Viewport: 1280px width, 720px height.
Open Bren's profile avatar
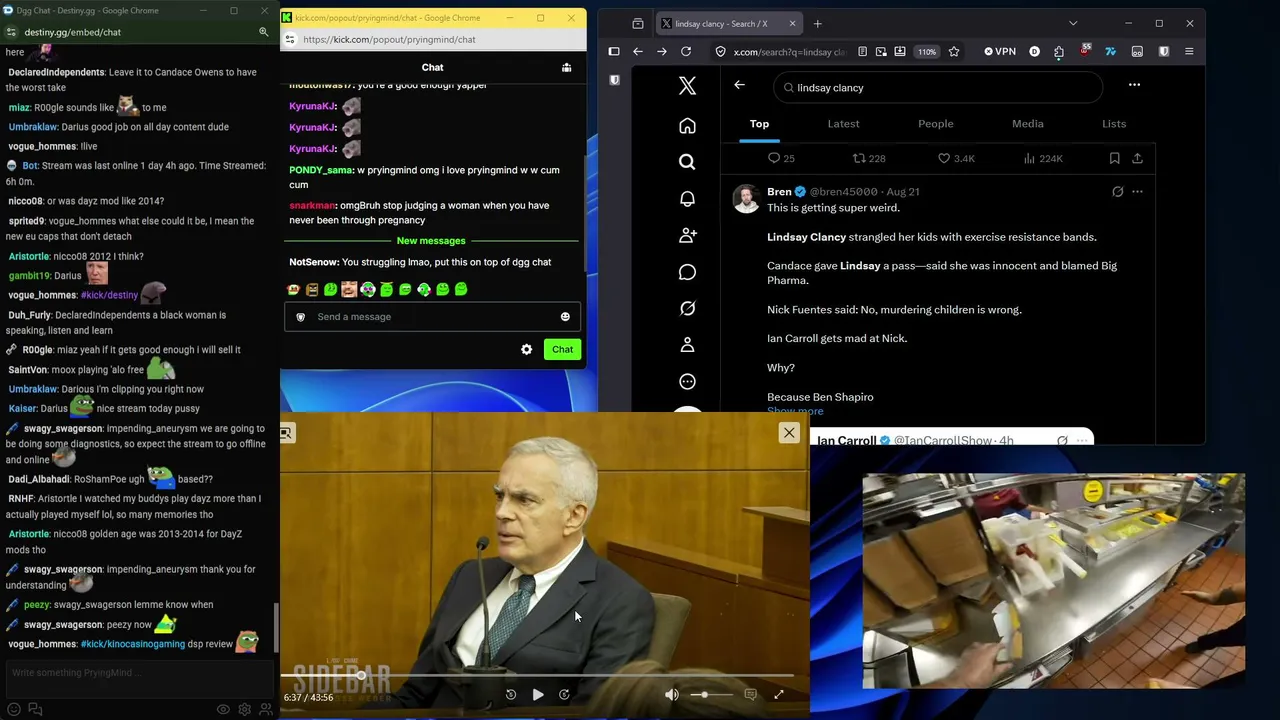[x=746, y=198]
